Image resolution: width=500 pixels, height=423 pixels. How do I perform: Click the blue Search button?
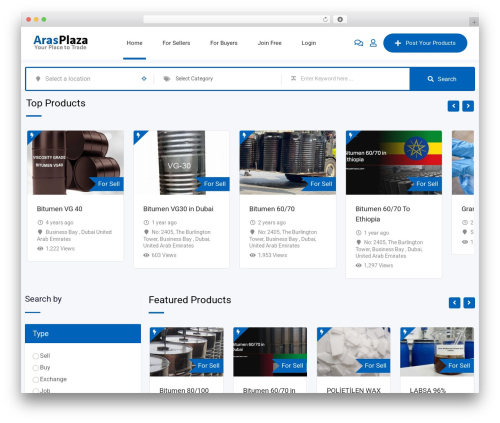pos(442,79)
